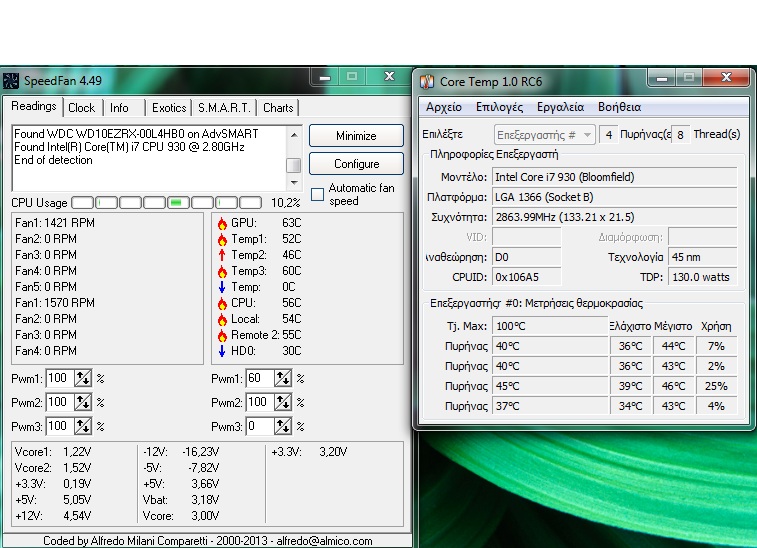Click the Minimize button in SpeedFan
757x548 pixels.
click(x=356, y=136)
